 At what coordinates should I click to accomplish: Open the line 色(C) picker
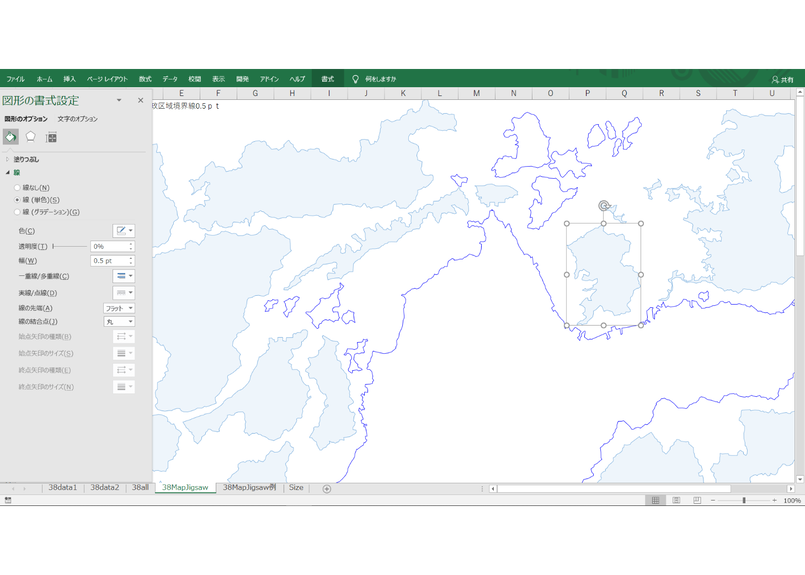124,231
